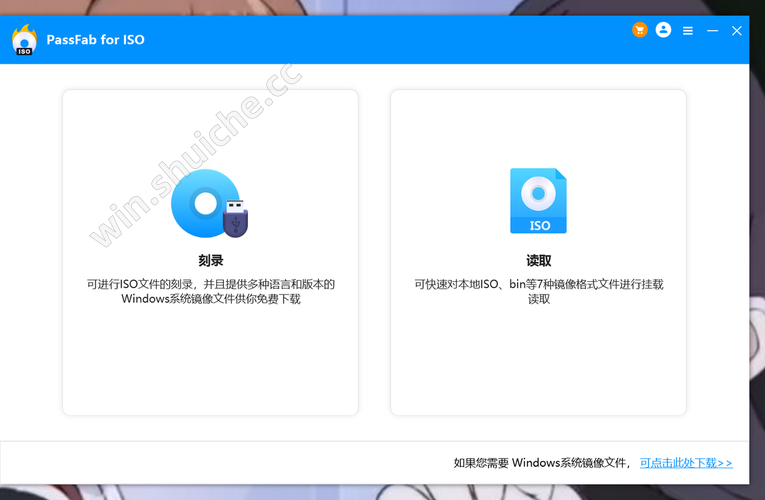Screen dimensions: 765x500
Task: Minimize the PassFab for ISO window
Action: [x=712, y=31]
